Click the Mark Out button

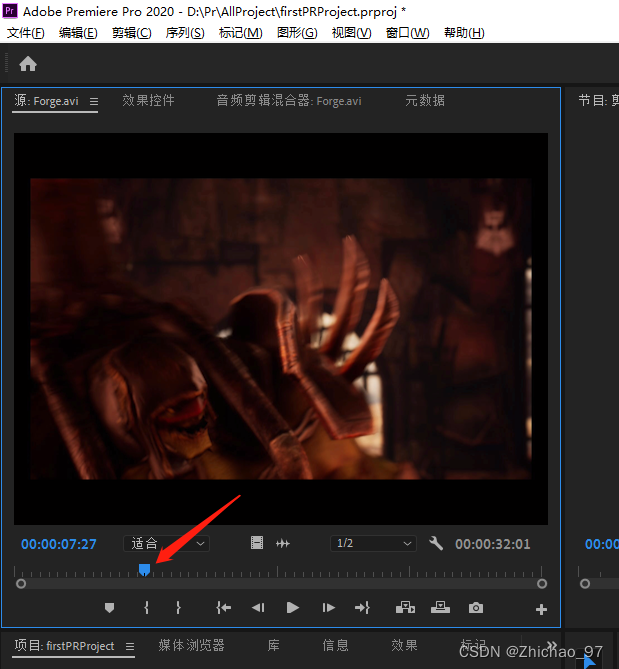coord(178,608)
